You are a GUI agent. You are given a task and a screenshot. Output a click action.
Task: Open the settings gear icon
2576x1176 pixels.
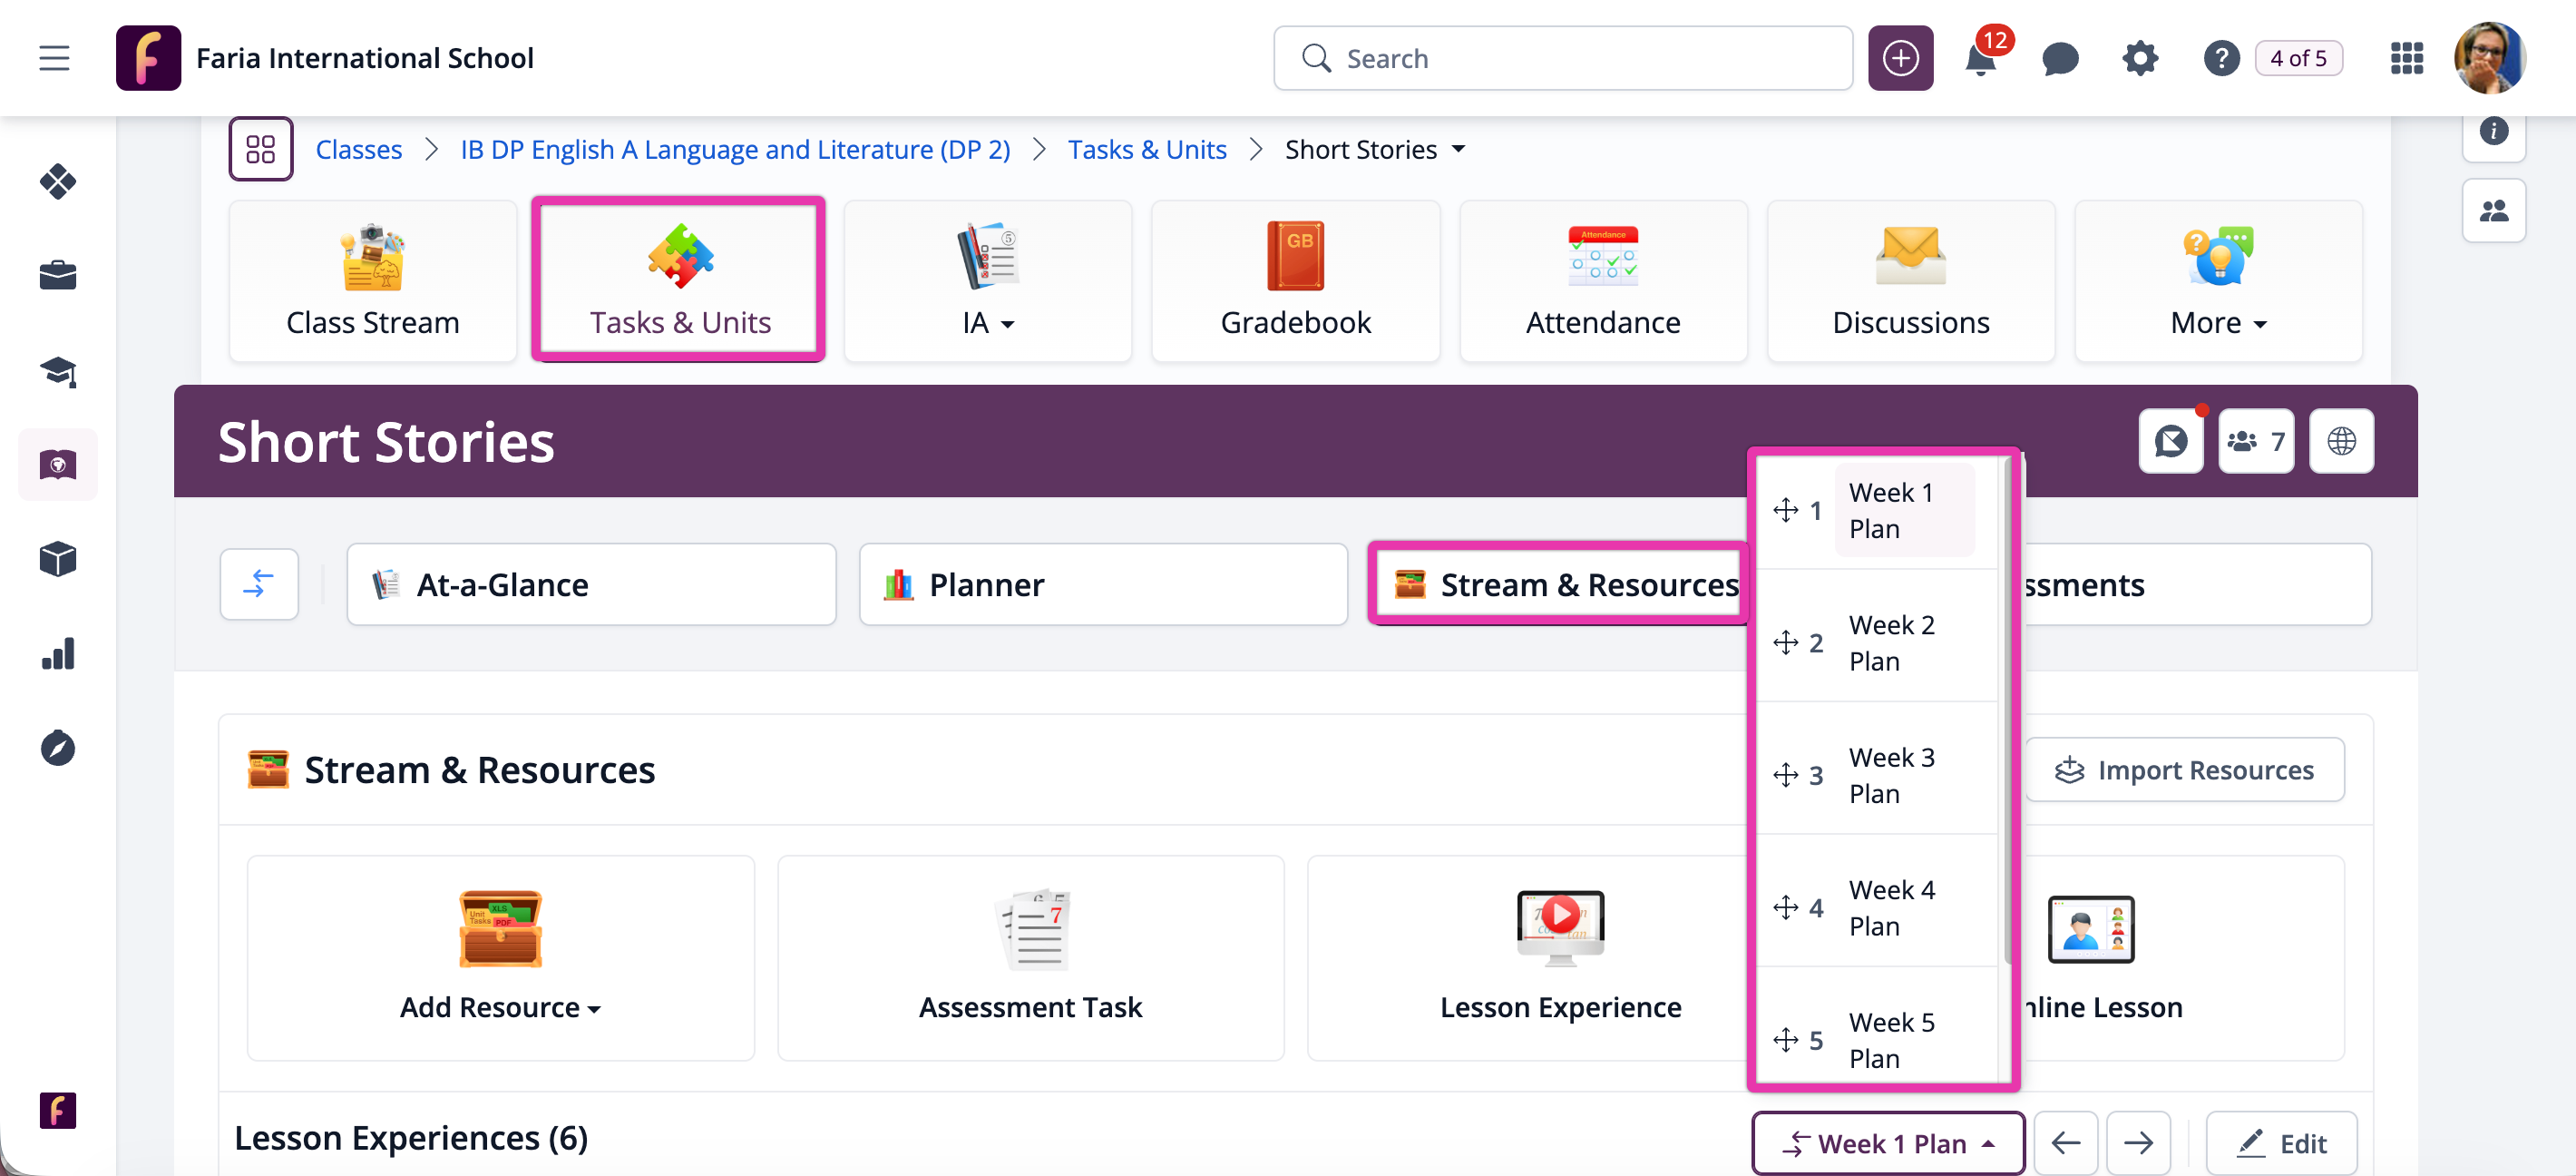[x=2140, y=59]
